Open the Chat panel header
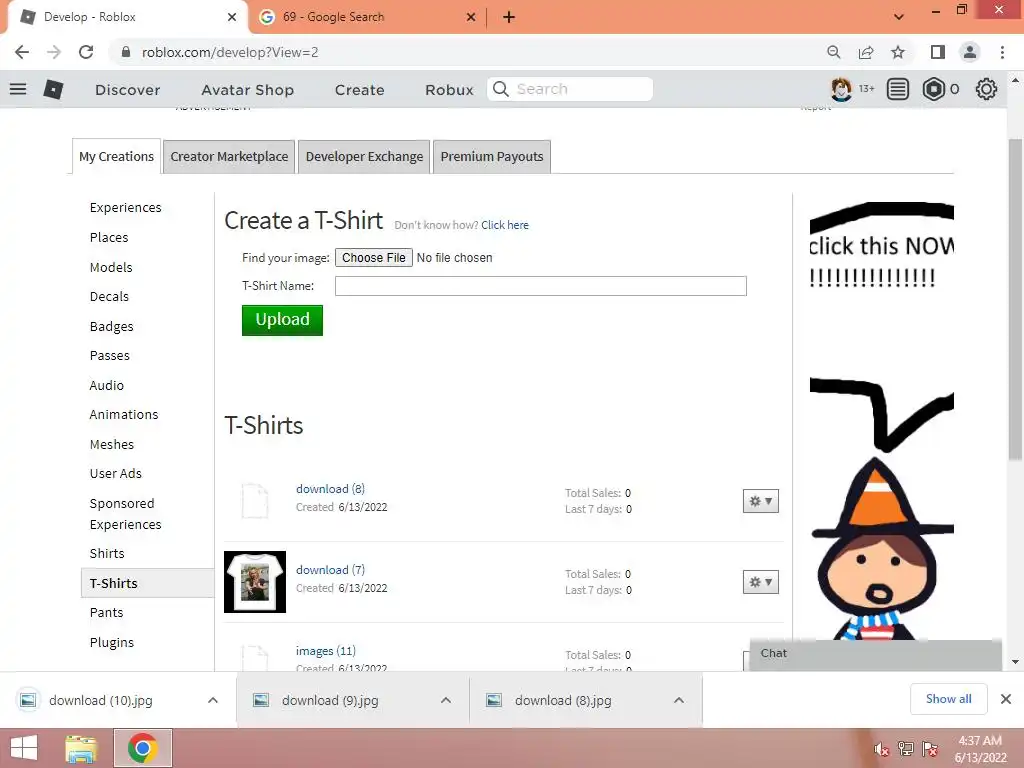Viewport: 1024px width, 768px height. click(x=875, y=654)
